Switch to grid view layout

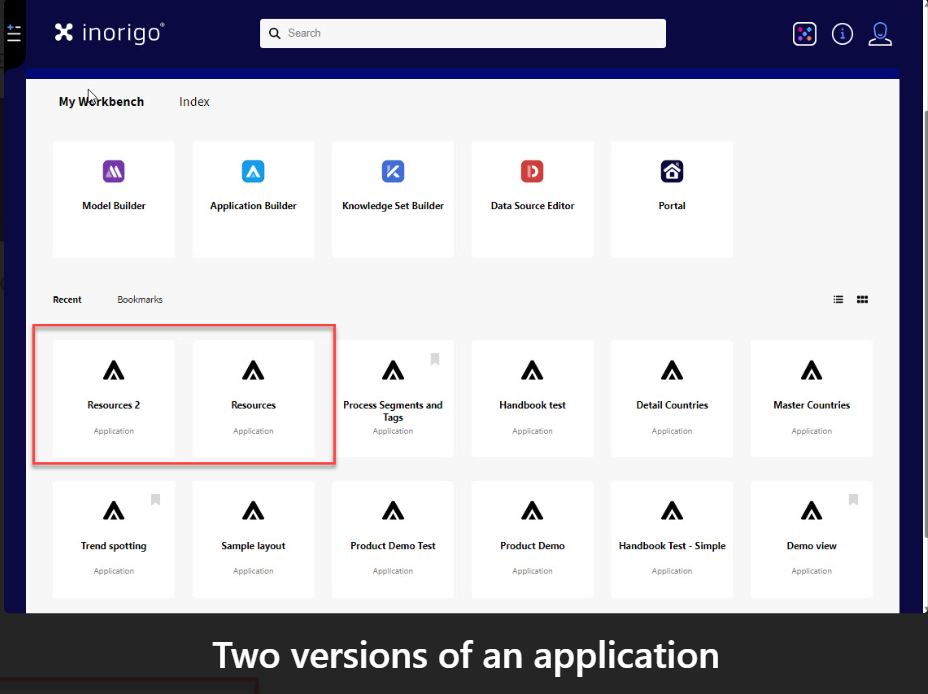pos(862,299)
